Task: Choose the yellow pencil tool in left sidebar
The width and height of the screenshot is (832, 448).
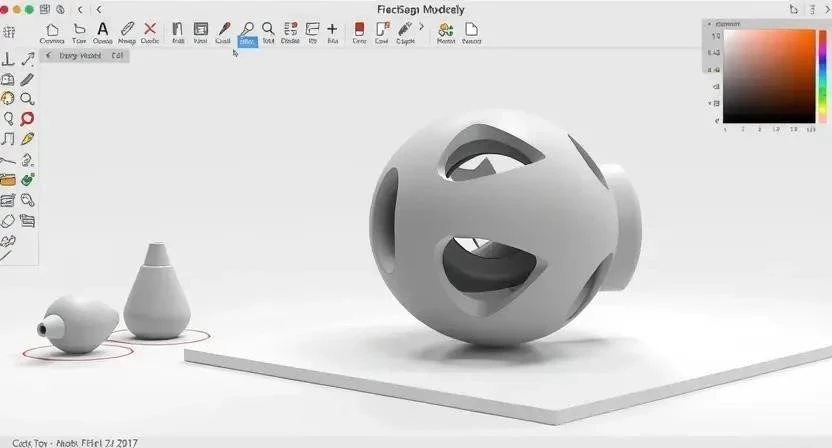Action: (x=28, y=139)
